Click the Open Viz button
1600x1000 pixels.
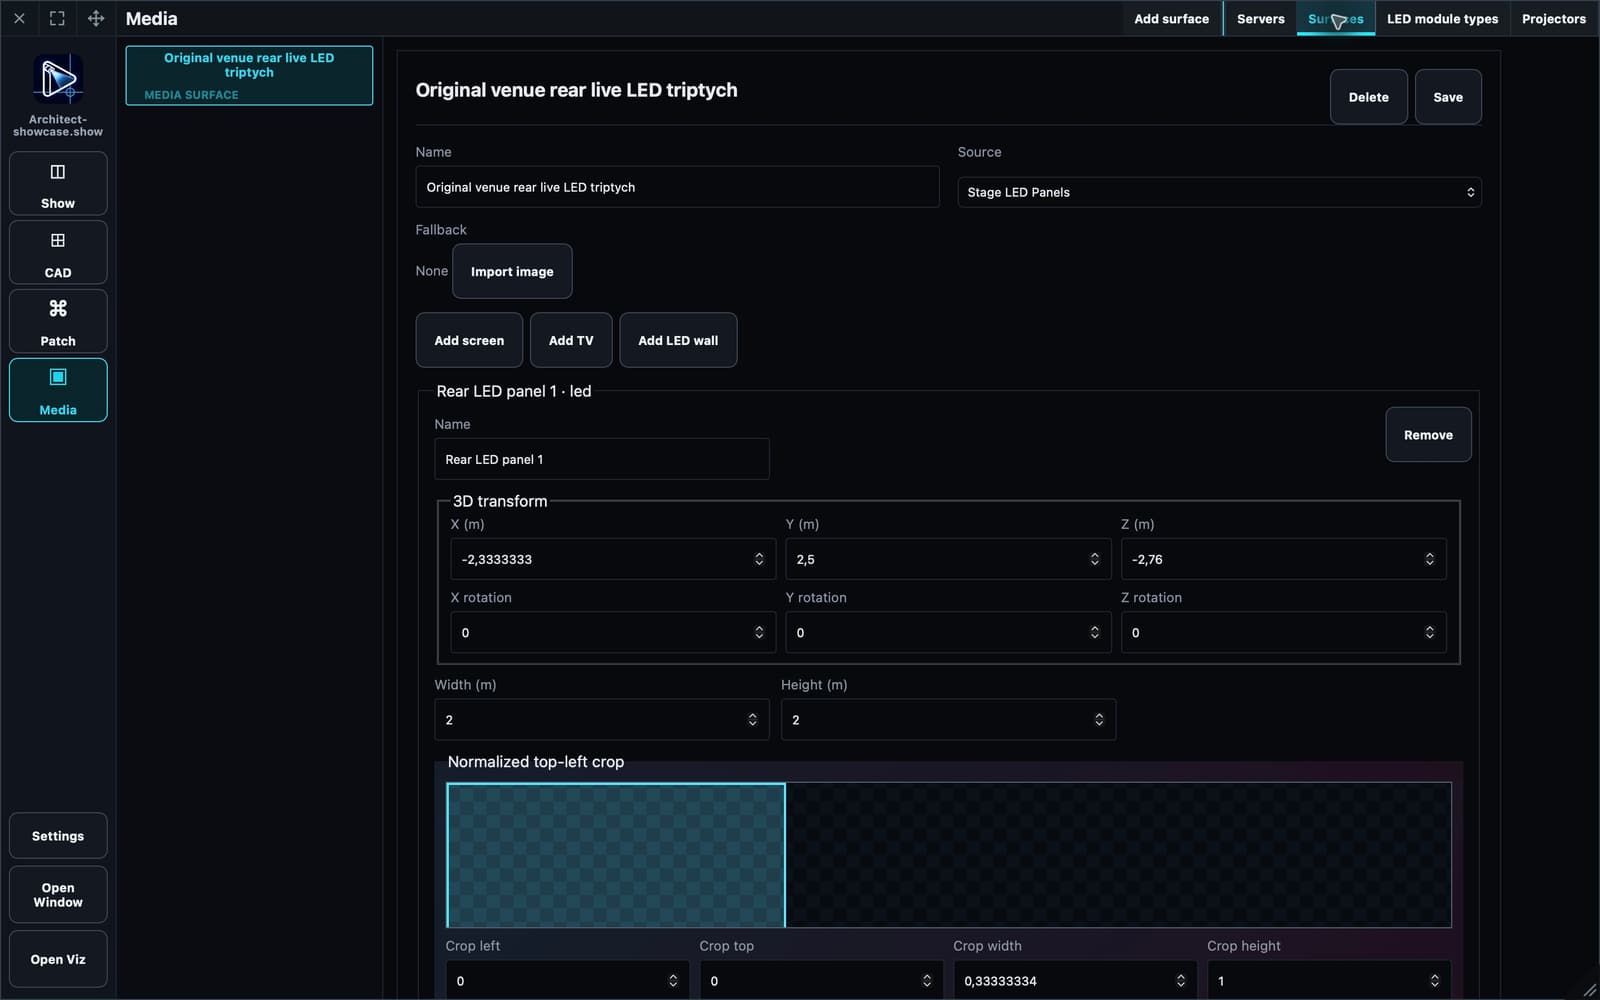pyautogui.click(x=58, y=959)
